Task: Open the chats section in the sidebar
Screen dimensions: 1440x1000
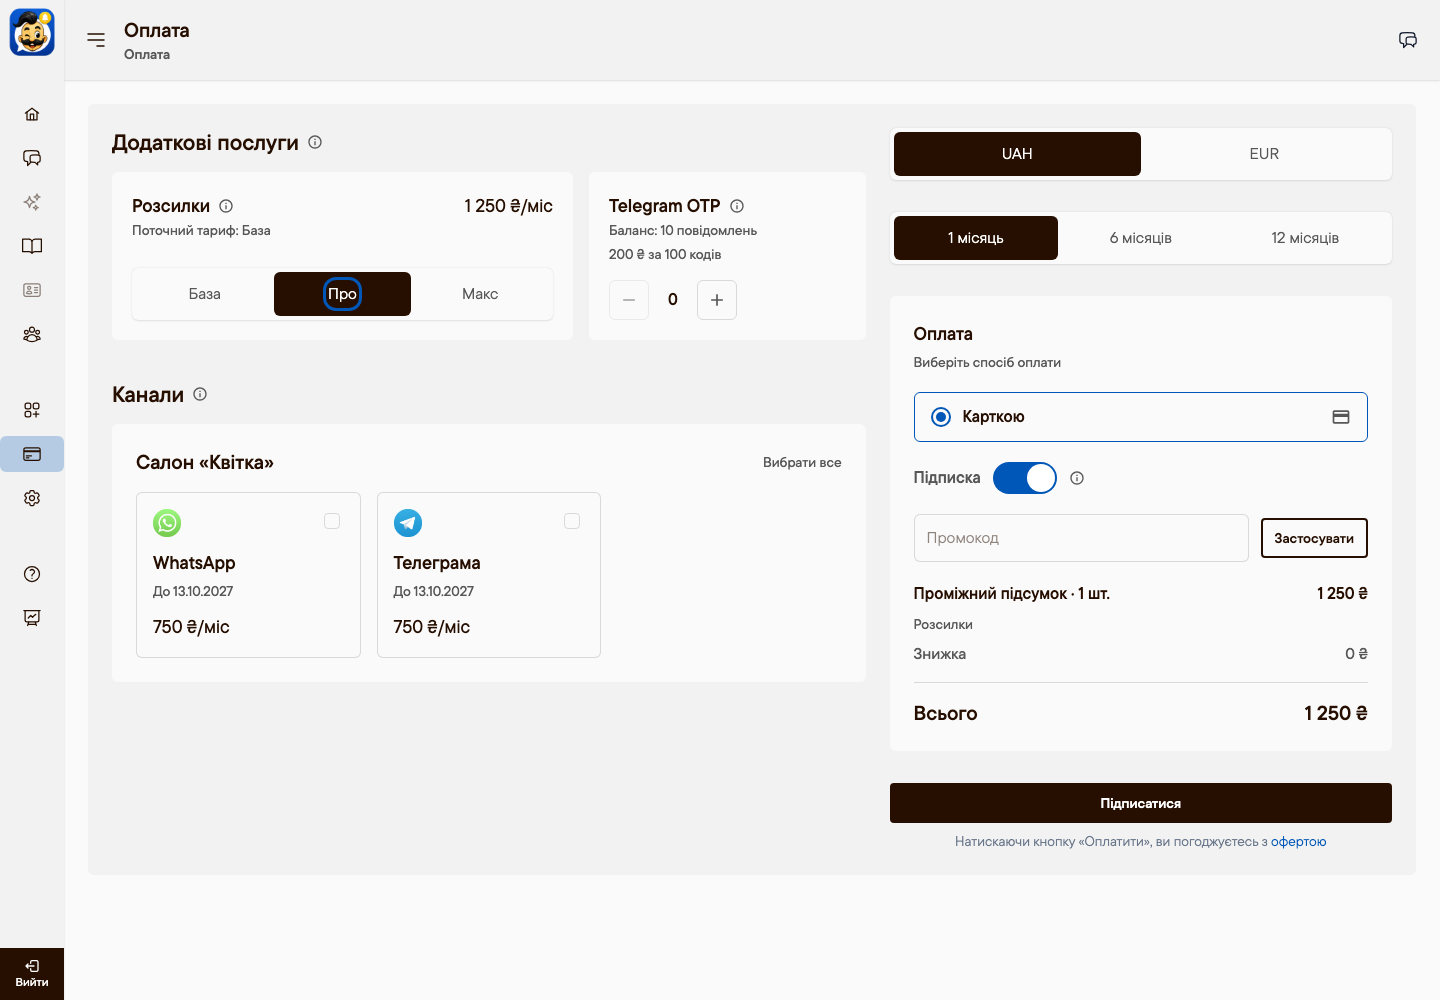Action: pos(32,158)
